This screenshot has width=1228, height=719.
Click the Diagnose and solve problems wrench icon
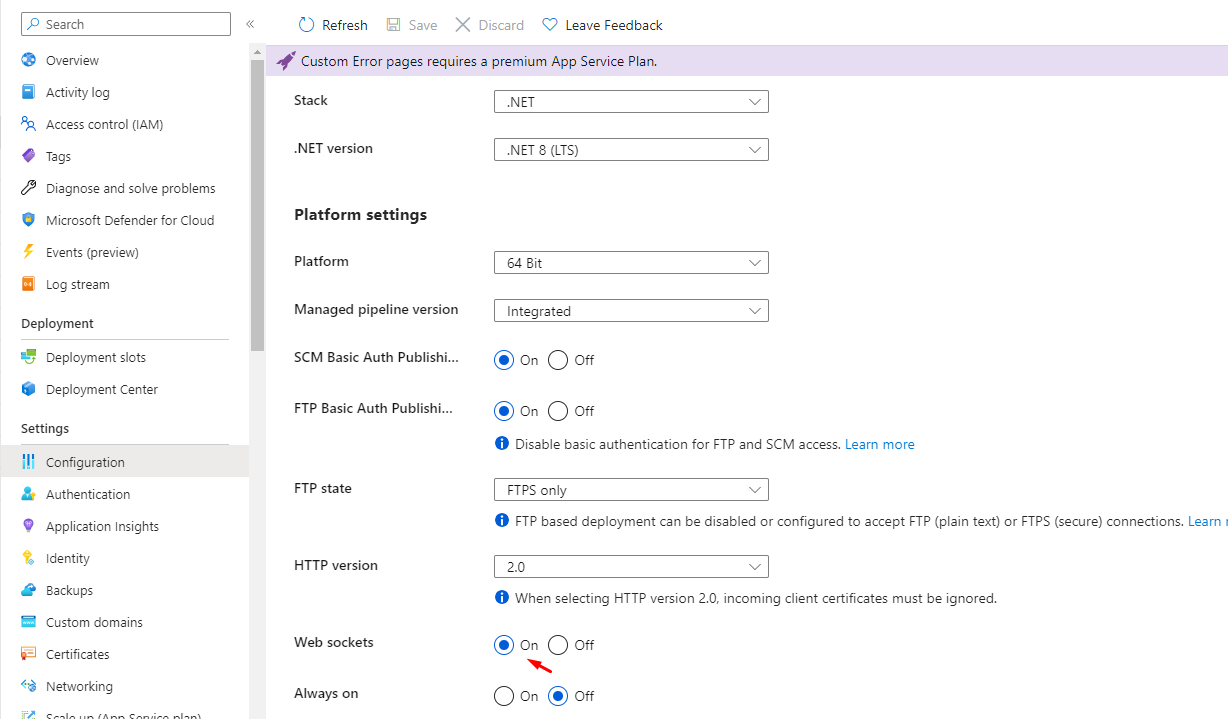click(28, 188)
